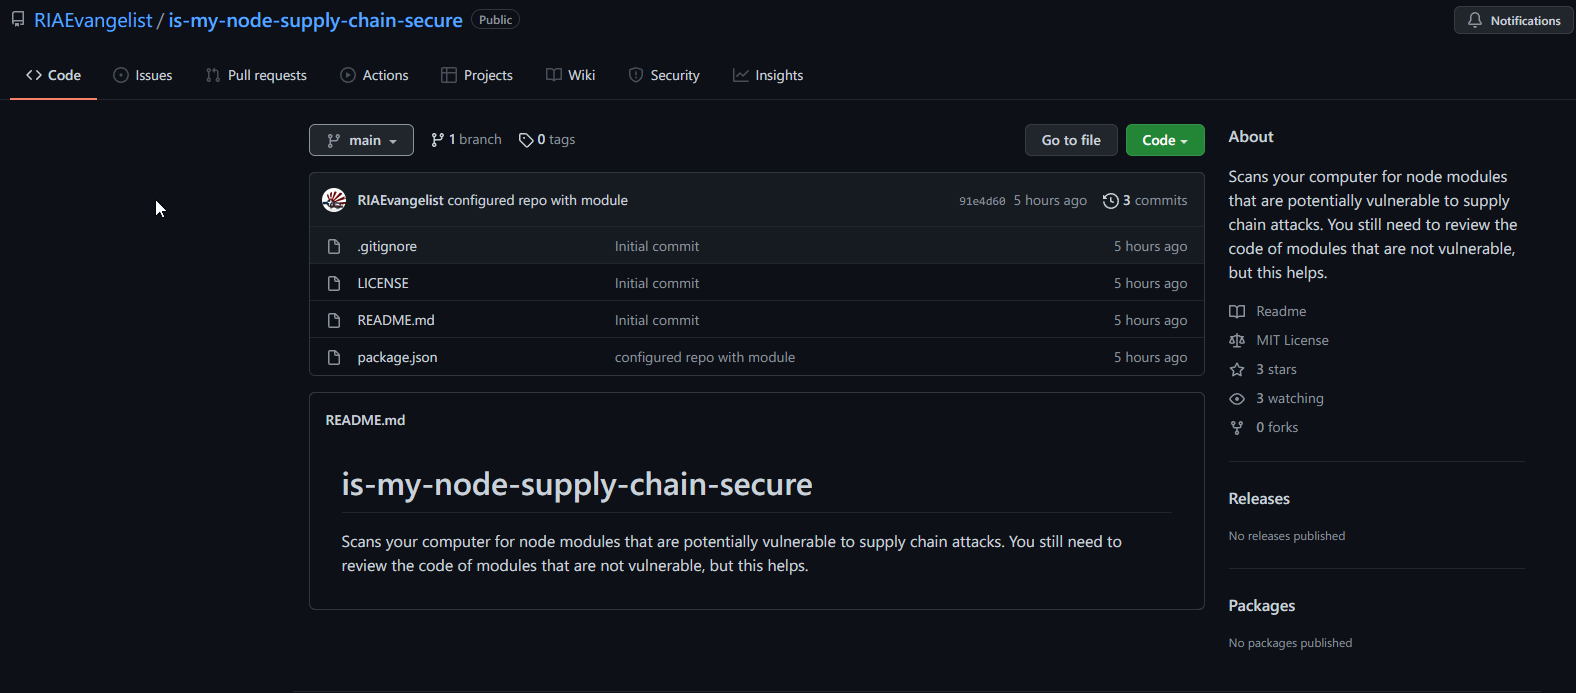View the 1 branch link
Viewport: 1576px width, 693px height.
466,140
